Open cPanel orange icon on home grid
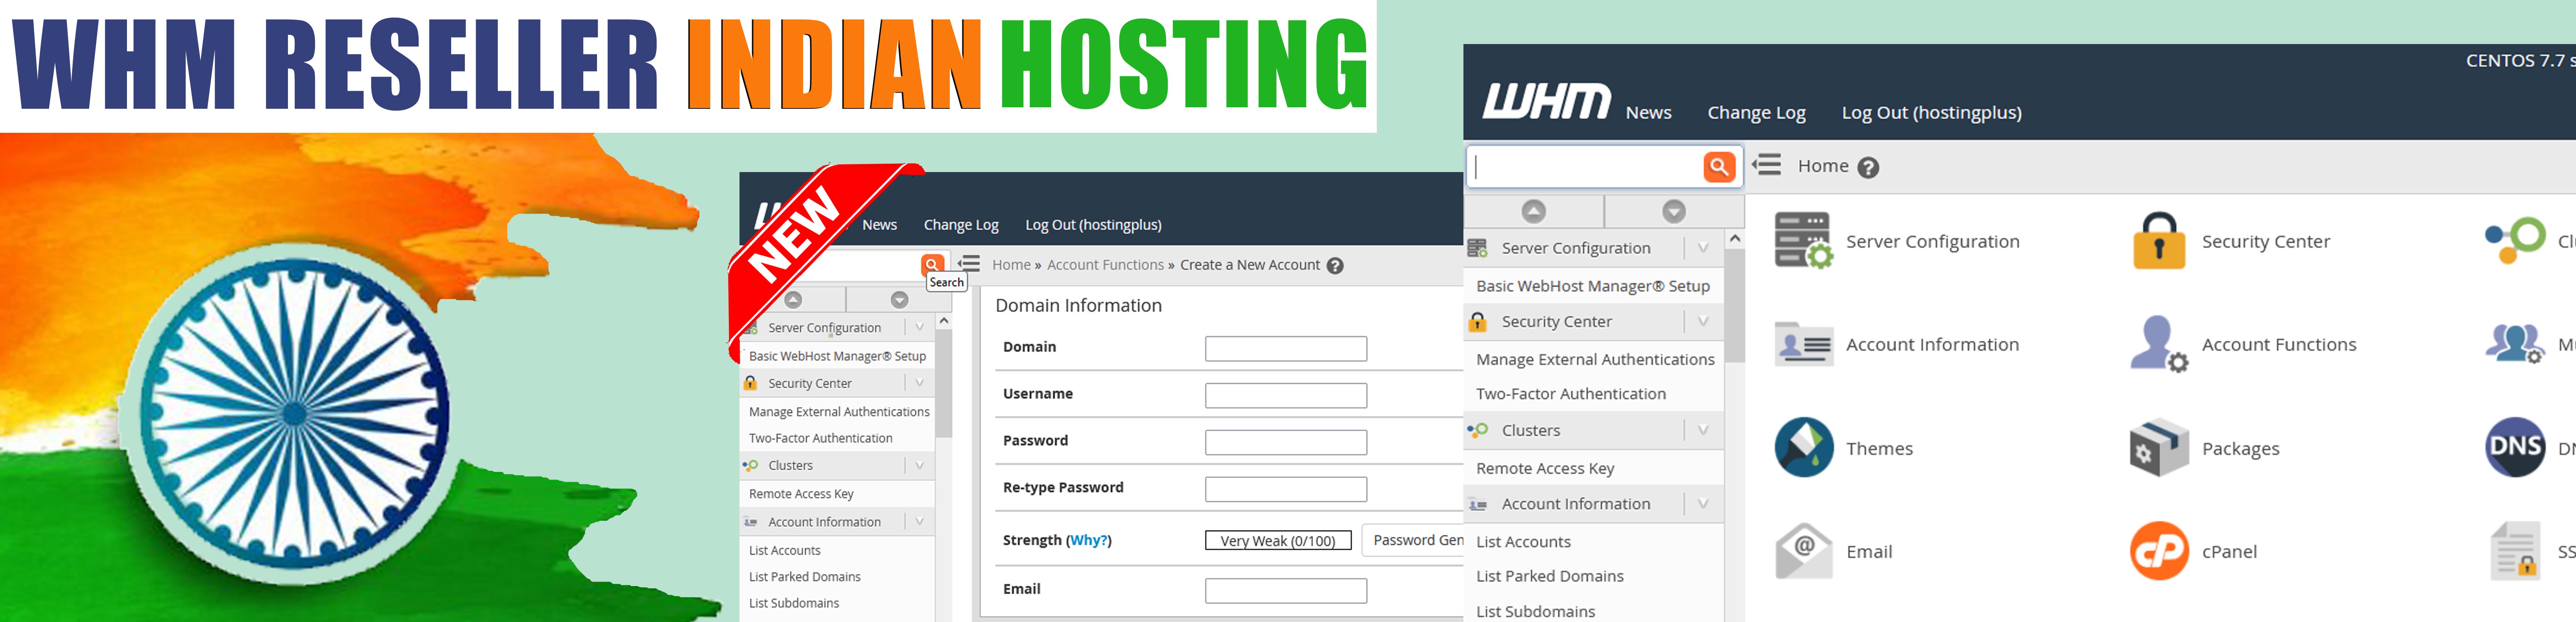The width and height of the screenshot is (2576, 622). coord(2159,551)
